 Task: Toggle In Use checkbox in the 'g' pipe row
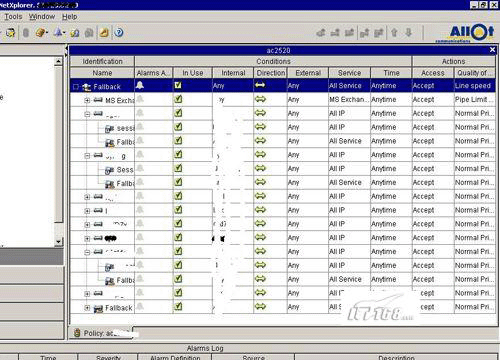coord(178,154)
